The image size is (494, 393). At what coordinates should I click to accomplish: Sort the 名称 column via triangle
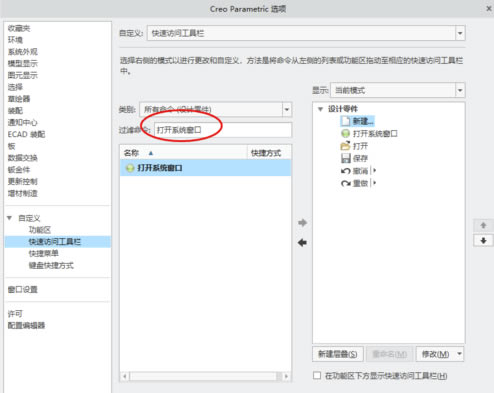click(x=151, y=153)
